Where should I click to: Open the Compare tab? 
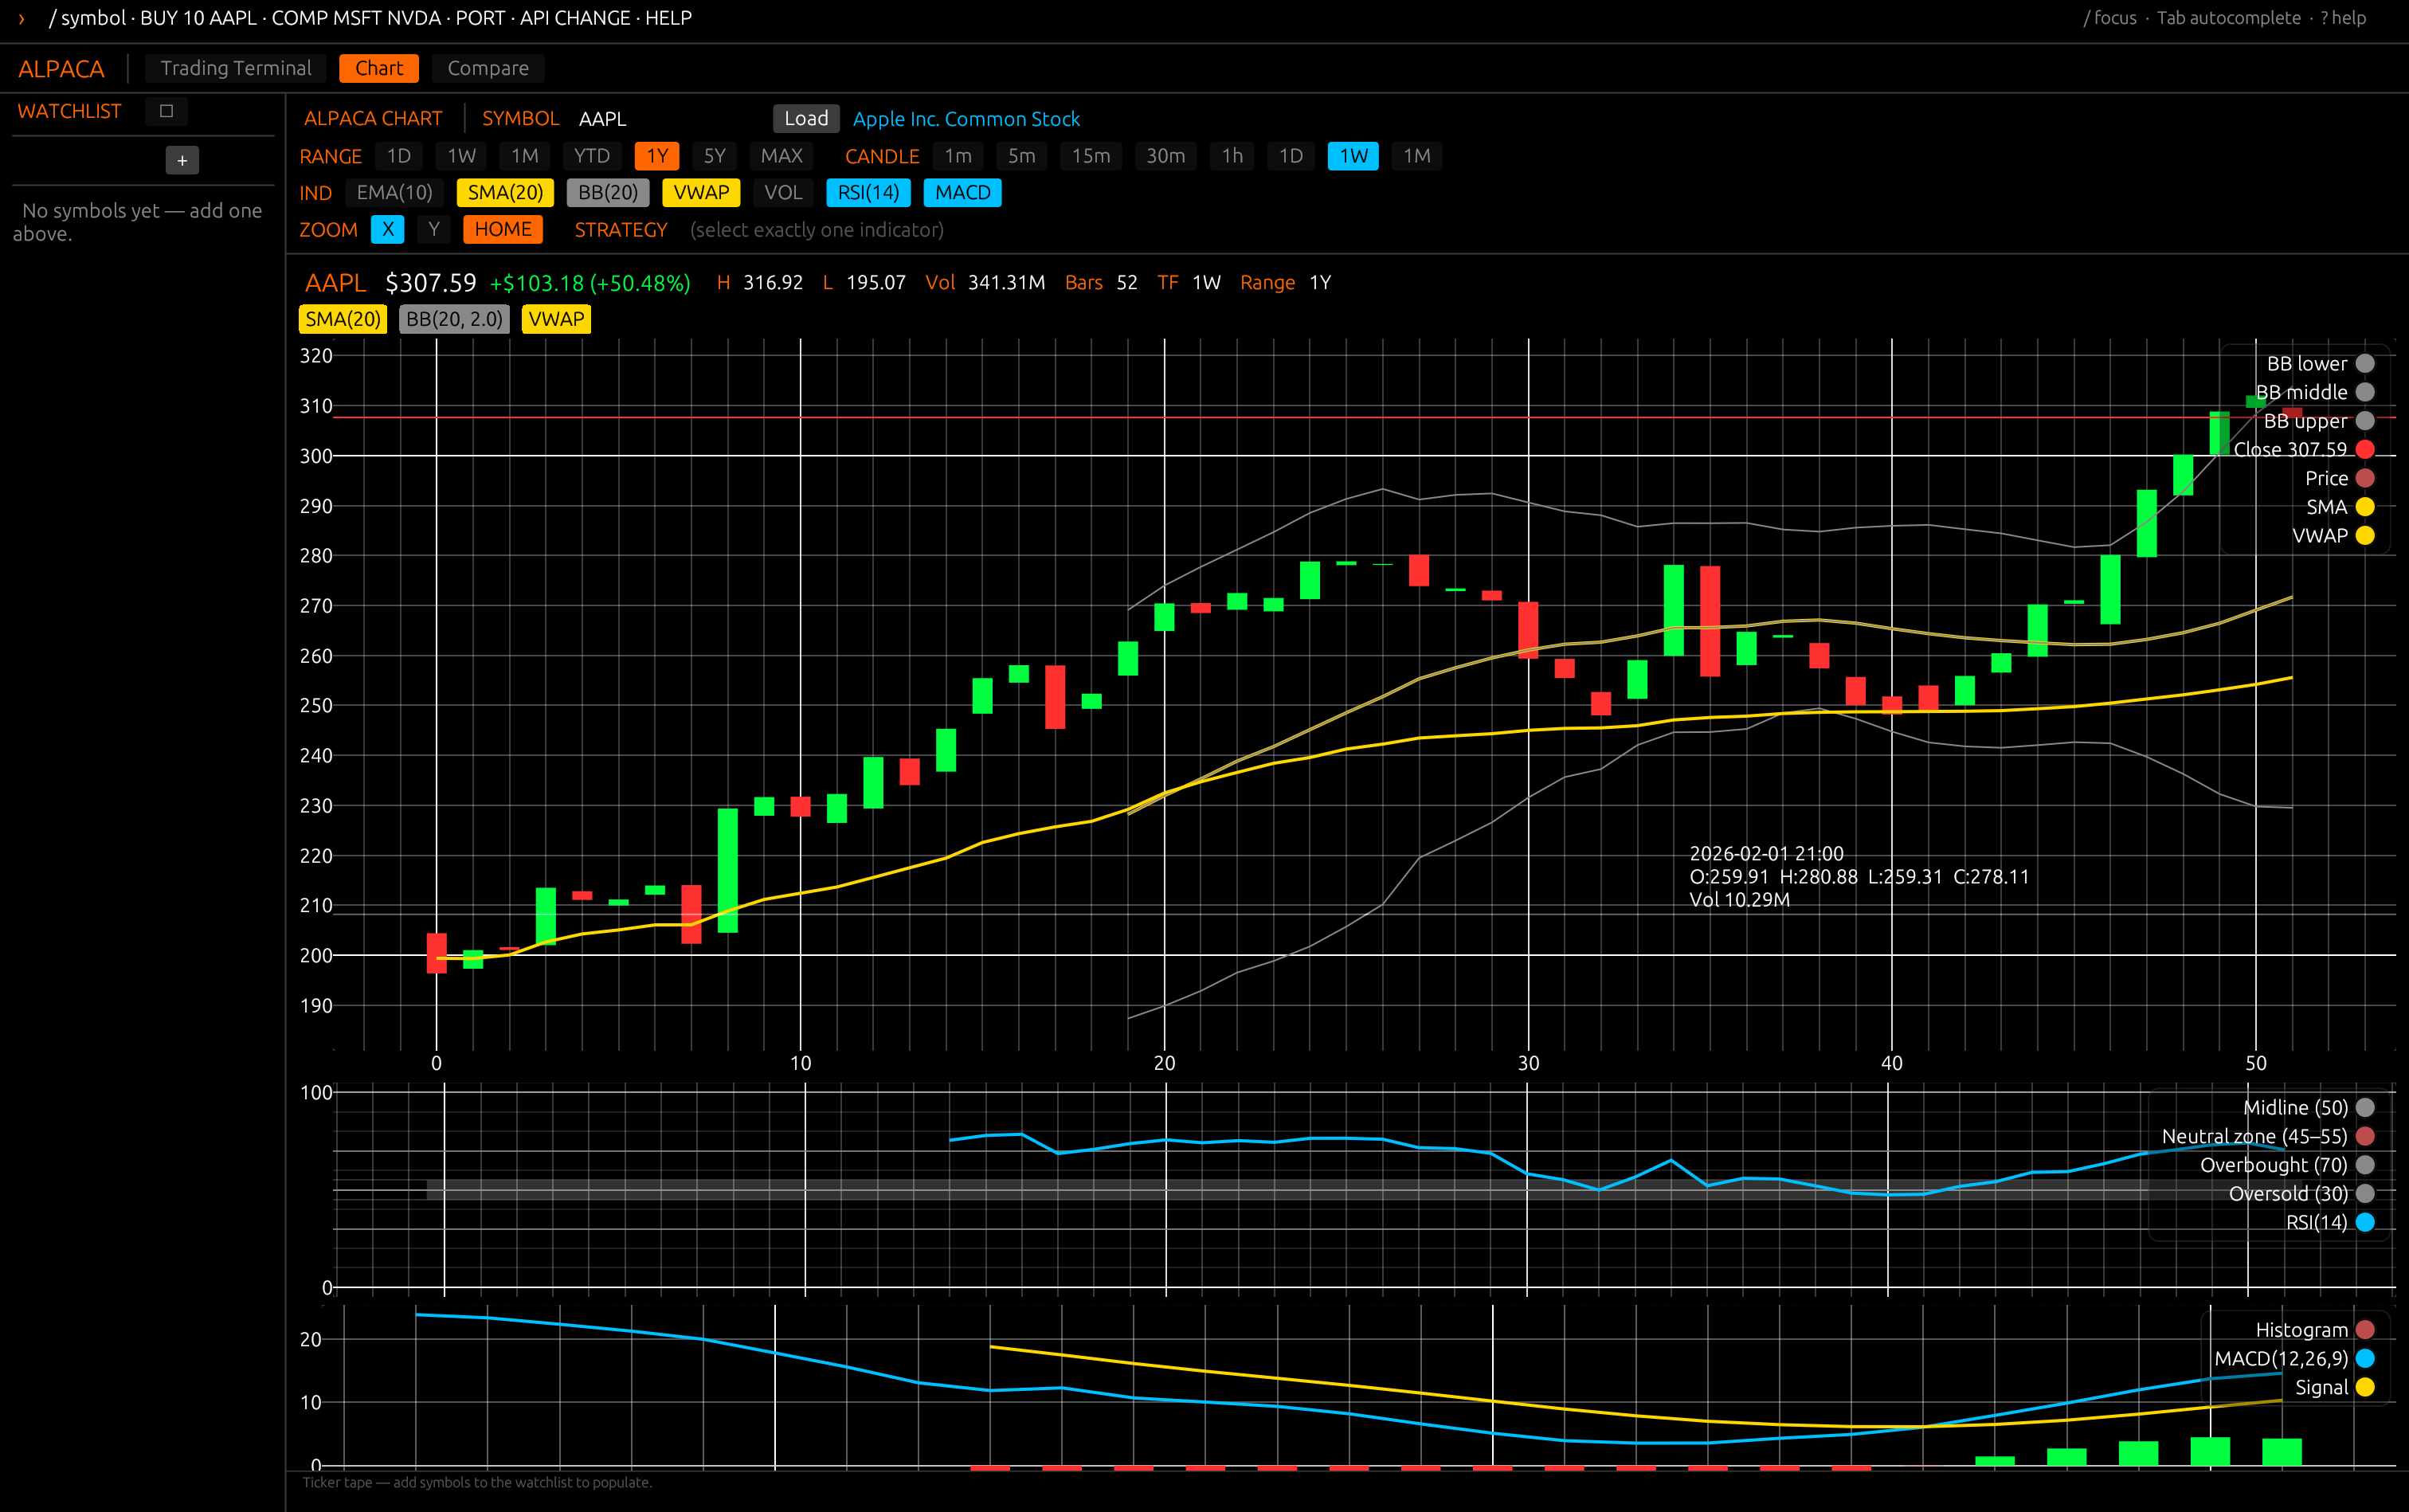pyautogui.click(x=488, y=68)
